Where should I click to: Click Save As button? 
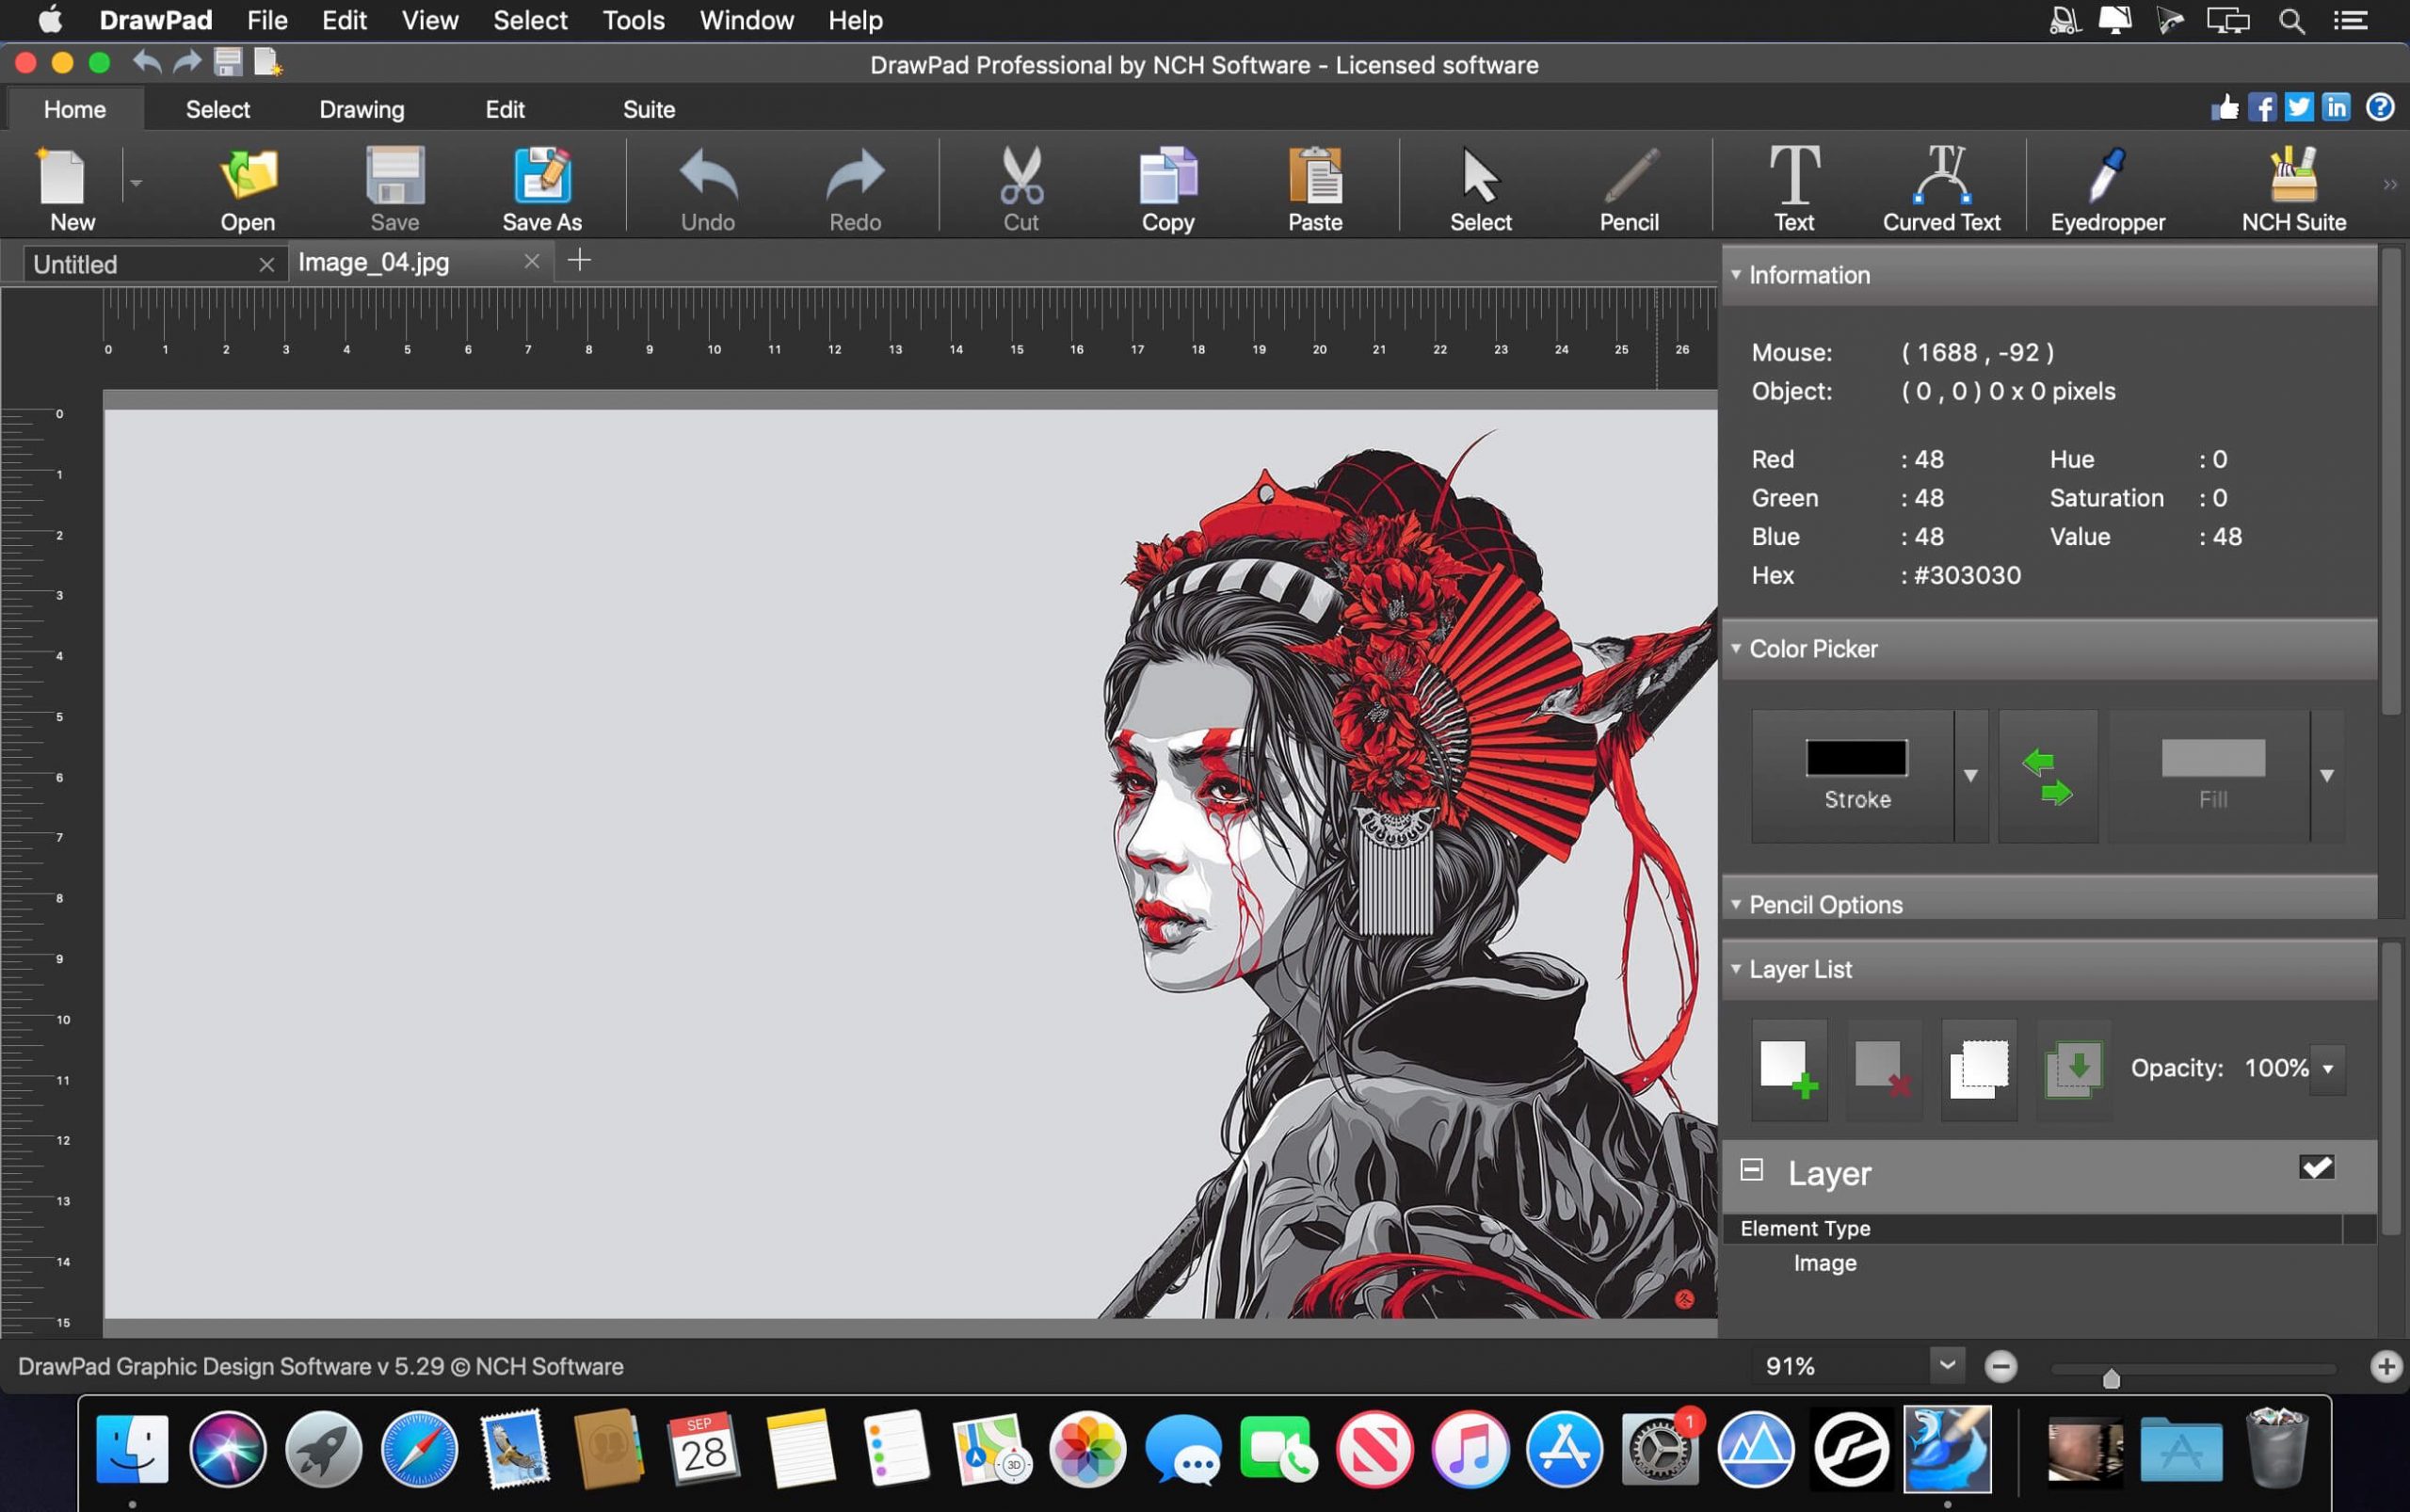tap(541, 186)
